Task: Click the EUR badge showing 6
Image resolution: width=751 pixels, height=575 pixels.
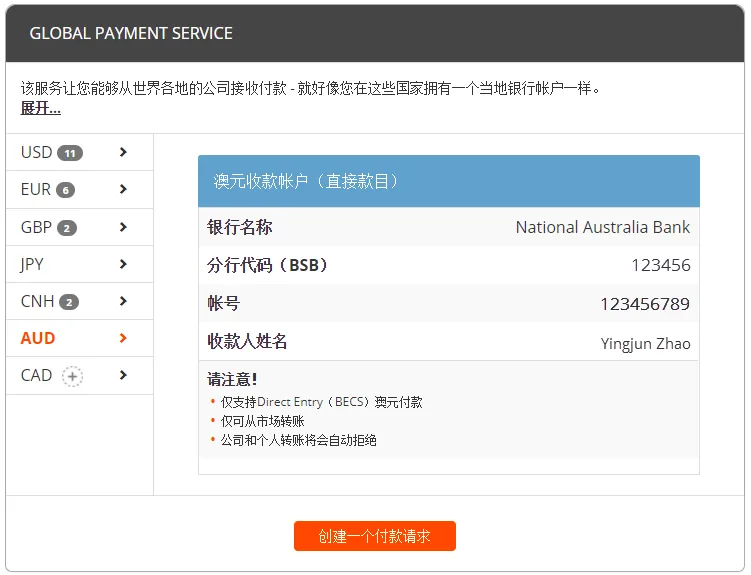Action: 66,190
